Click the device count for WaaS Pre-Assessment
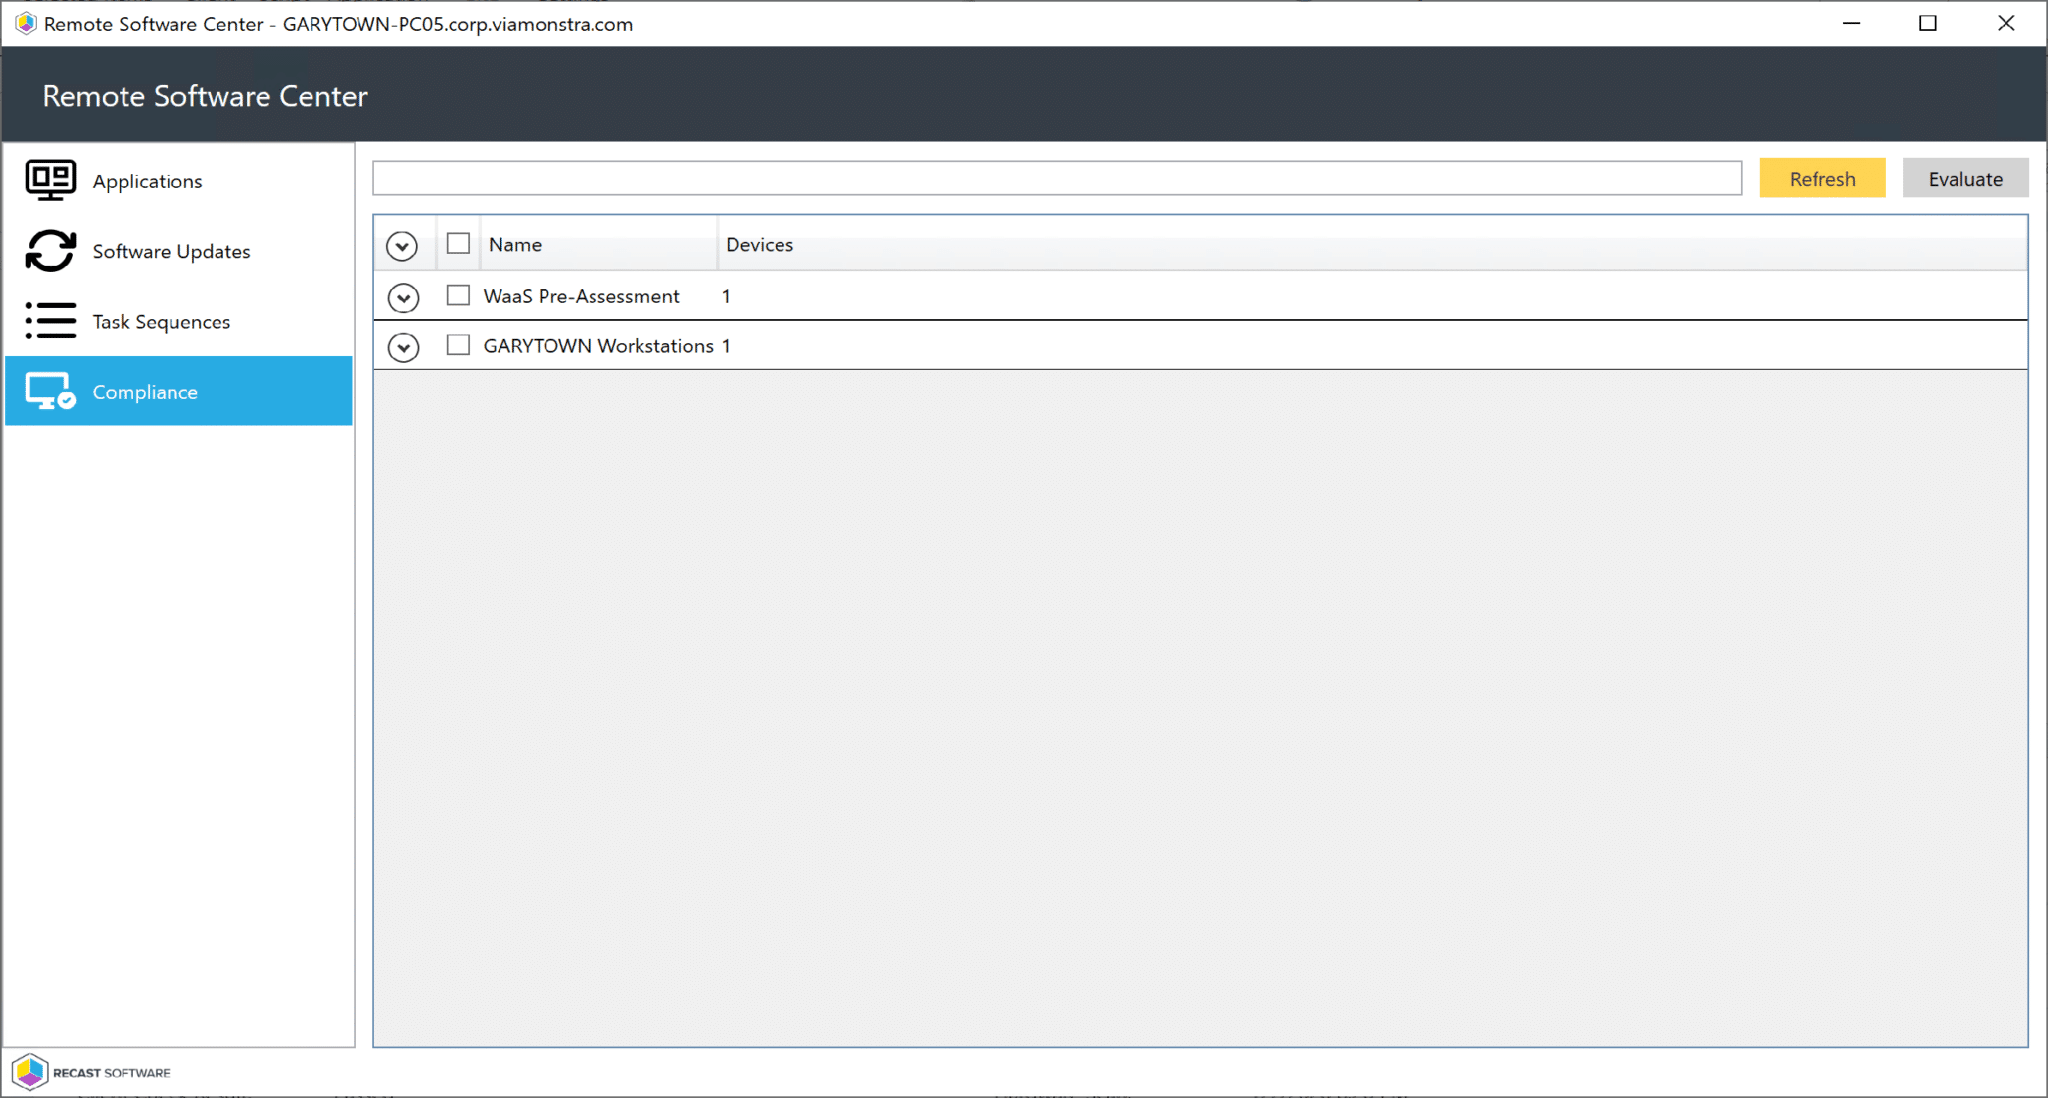This screenshot has height=1098, width=2048. pos(726,296)
